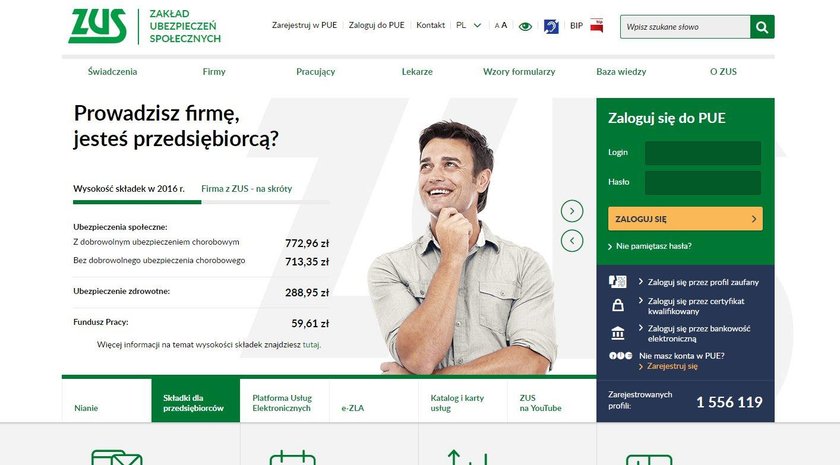Open the sign language interpreter icon
Viewport: 840px width, 465px height.
pyautogui.click(x=551, y=26)
